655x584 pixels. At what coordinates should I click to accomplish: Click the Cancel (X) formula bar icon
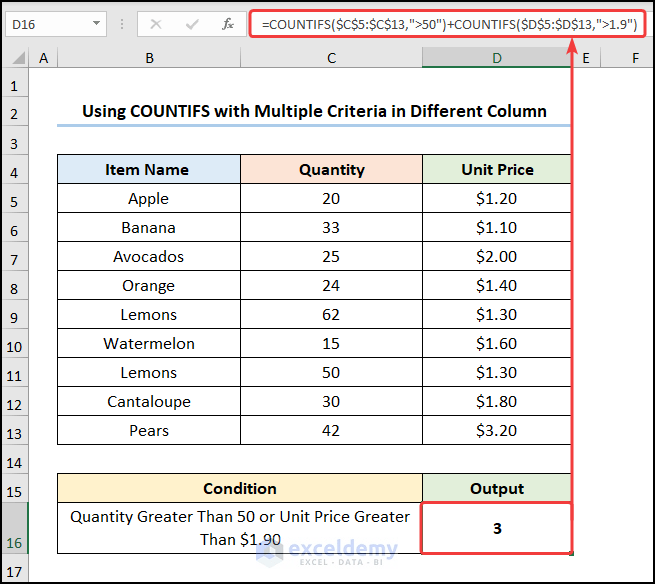pyautogui.click(x=156, y=24)
